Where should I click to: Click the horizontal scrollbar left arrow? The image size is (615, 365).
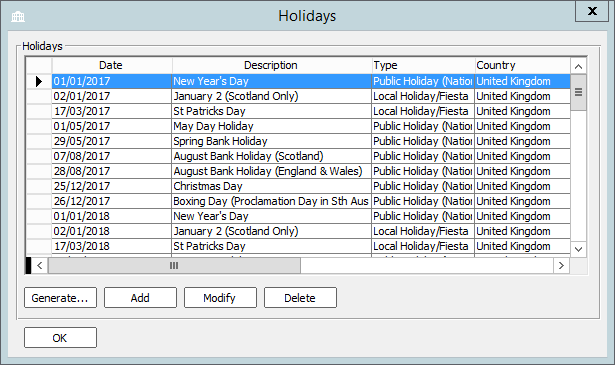[x=40, y=265]
